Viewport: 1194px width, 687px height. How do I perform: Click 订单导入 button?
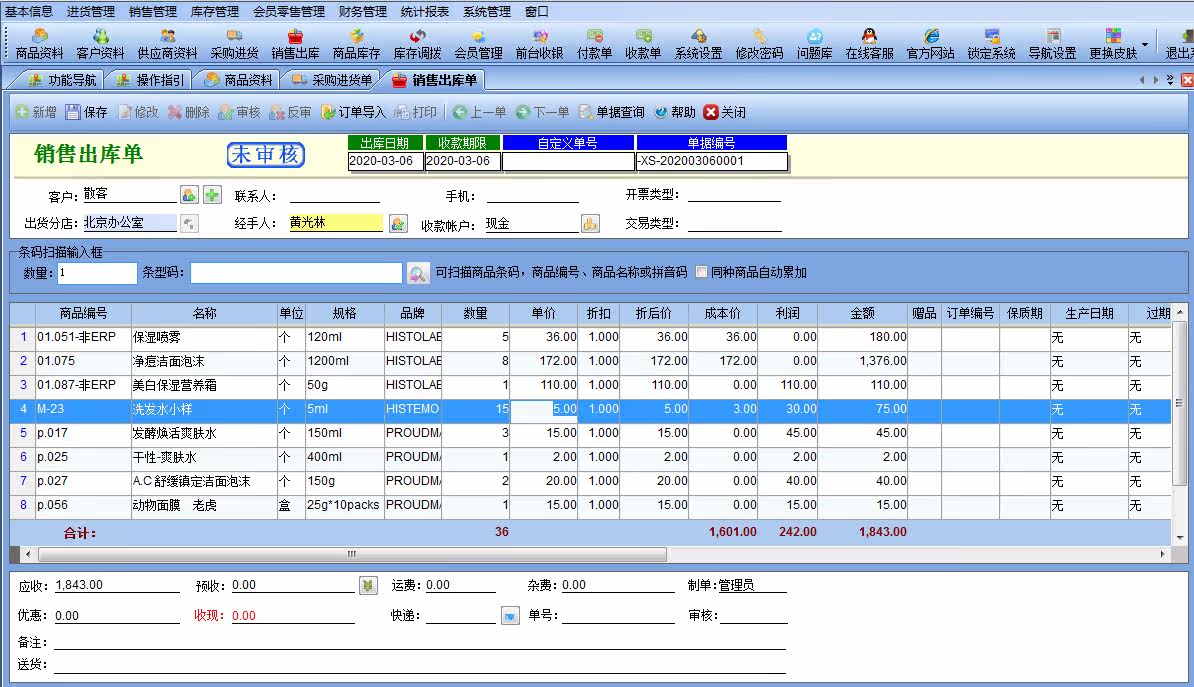[353, 112]
